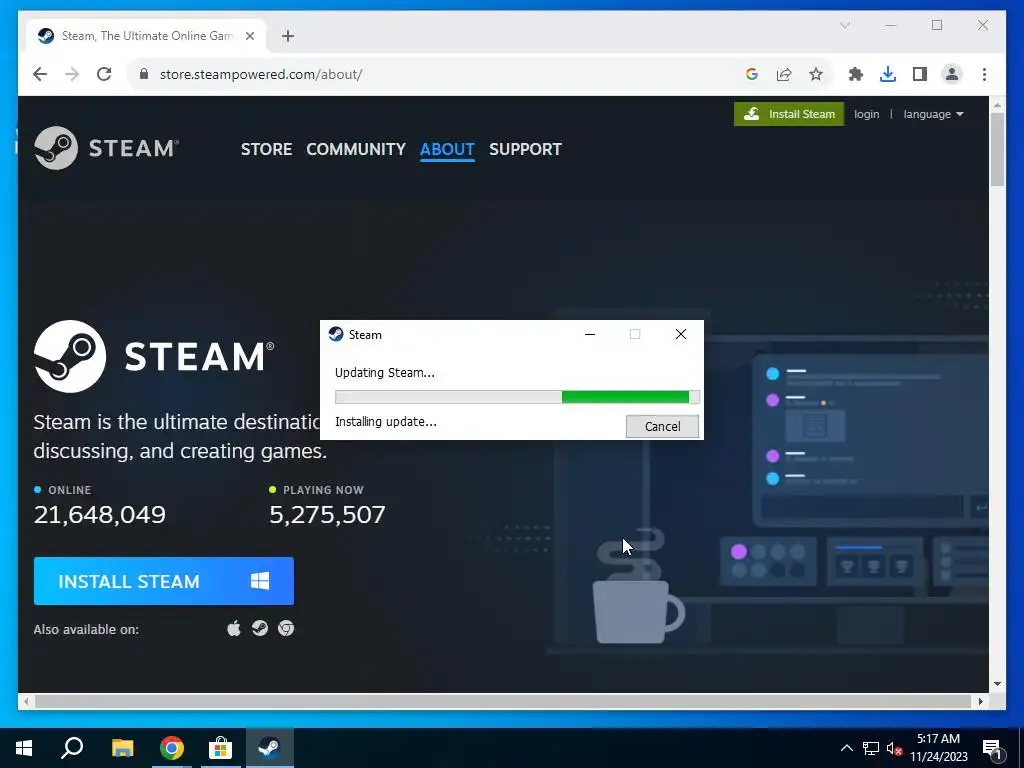The image size is (1024, 768).
Task: Click the 'Installing update...' status text
Action: [x=386, y=422]
